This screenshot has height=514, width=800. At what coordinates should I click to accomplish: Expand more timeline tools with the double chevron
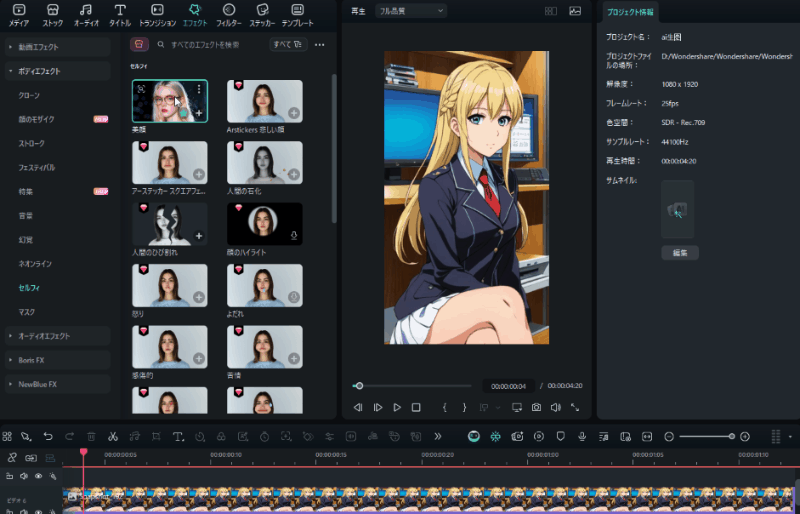[438, 436]
